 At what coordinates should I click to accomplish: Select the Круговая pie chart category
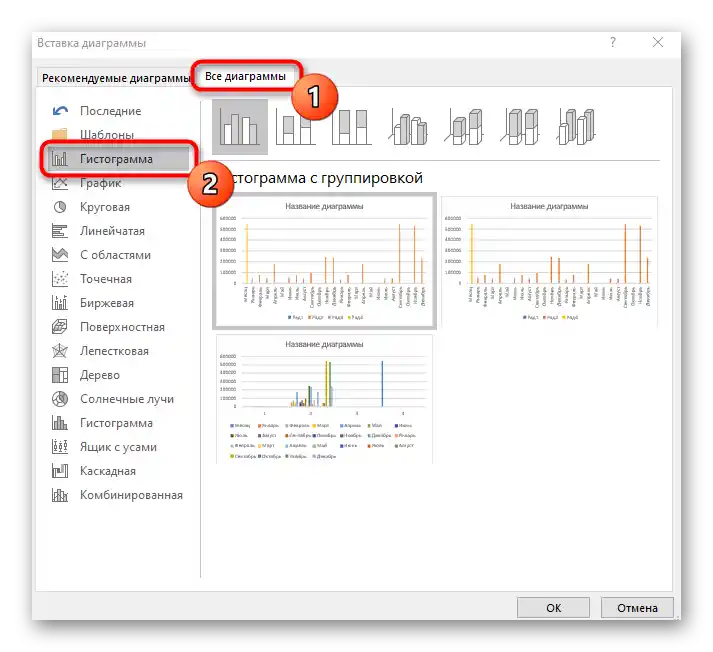click(x=117, y=207)
